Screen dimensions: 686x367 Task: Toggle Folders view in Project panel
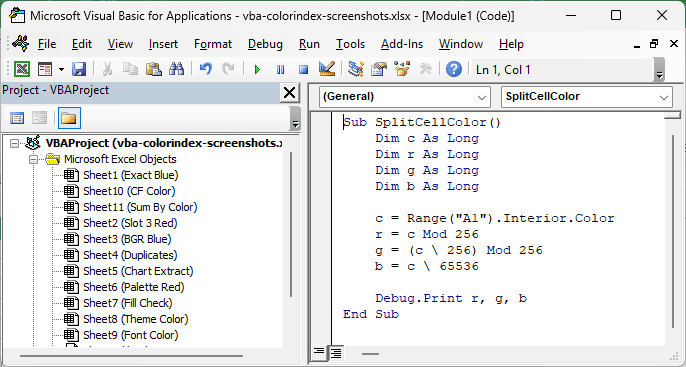[x=69, y=118]
